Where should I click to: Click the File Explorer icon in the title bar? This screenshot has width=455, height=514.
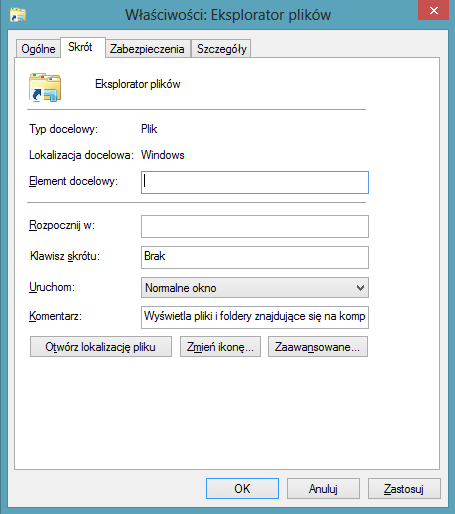(18, 15)
